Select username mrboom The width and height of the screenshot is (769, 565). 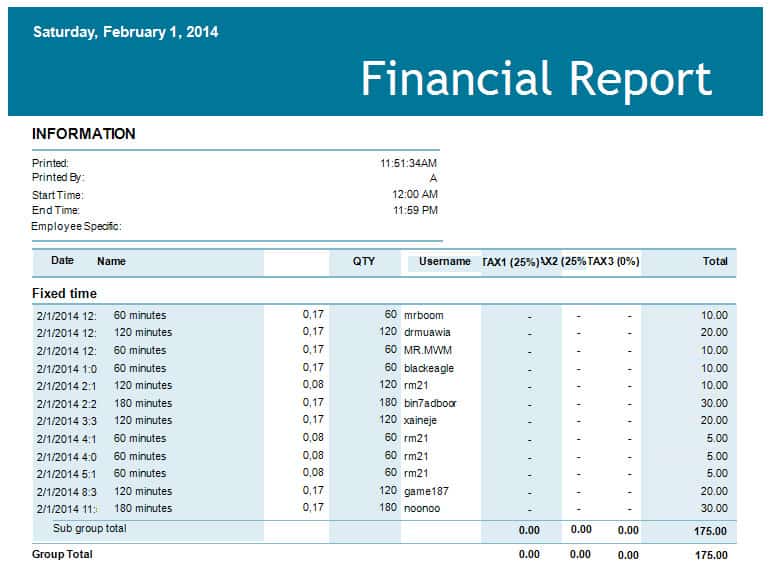point(424,315)
